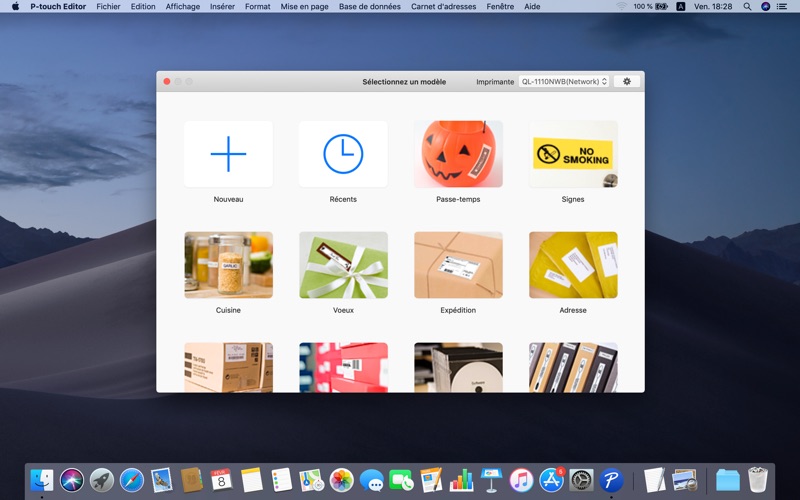This screenshot has width=800, height=500.
Task: Open Maps from the Dock
Action: coord(311,480)
